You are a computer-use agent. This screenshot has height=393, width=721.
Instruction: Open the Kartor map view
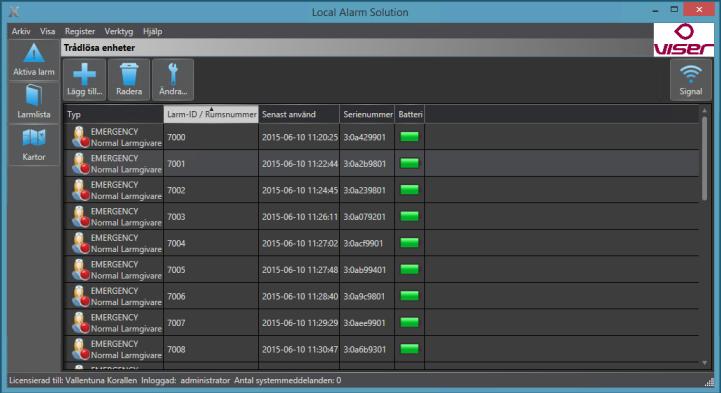click(x=34, y=145)
